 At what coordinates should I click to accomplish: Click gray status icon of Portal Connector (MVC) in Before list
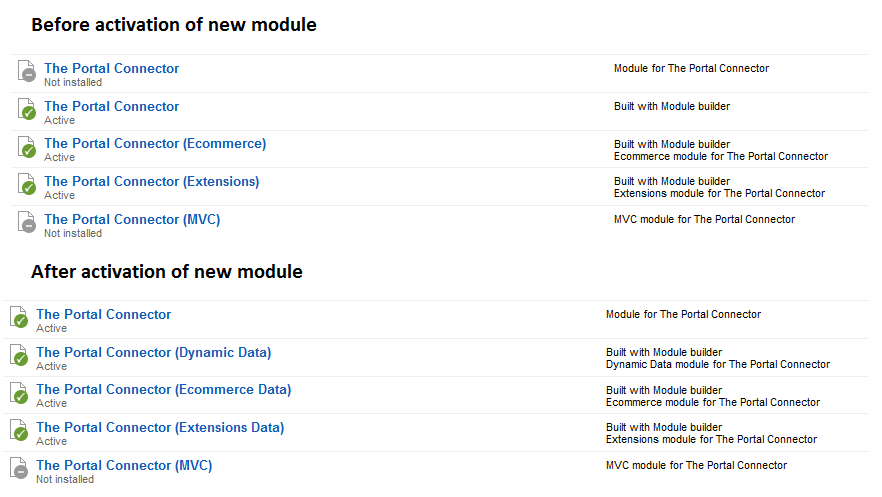[26, 222]
